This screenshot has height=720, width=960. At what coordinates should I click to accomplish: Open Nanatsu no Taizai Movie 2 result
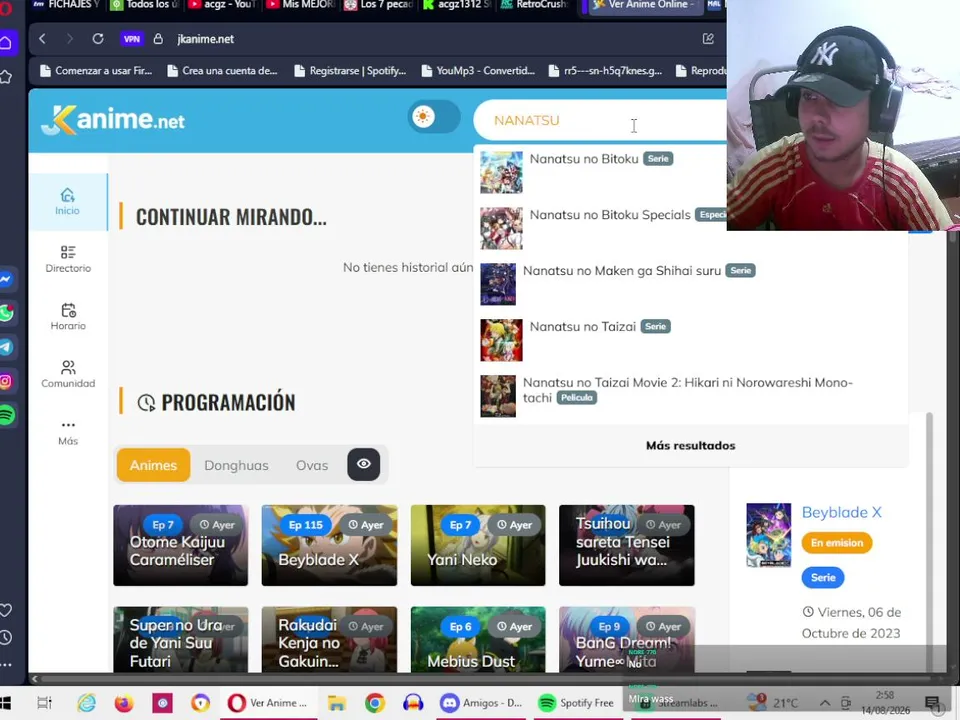point(691,396)
